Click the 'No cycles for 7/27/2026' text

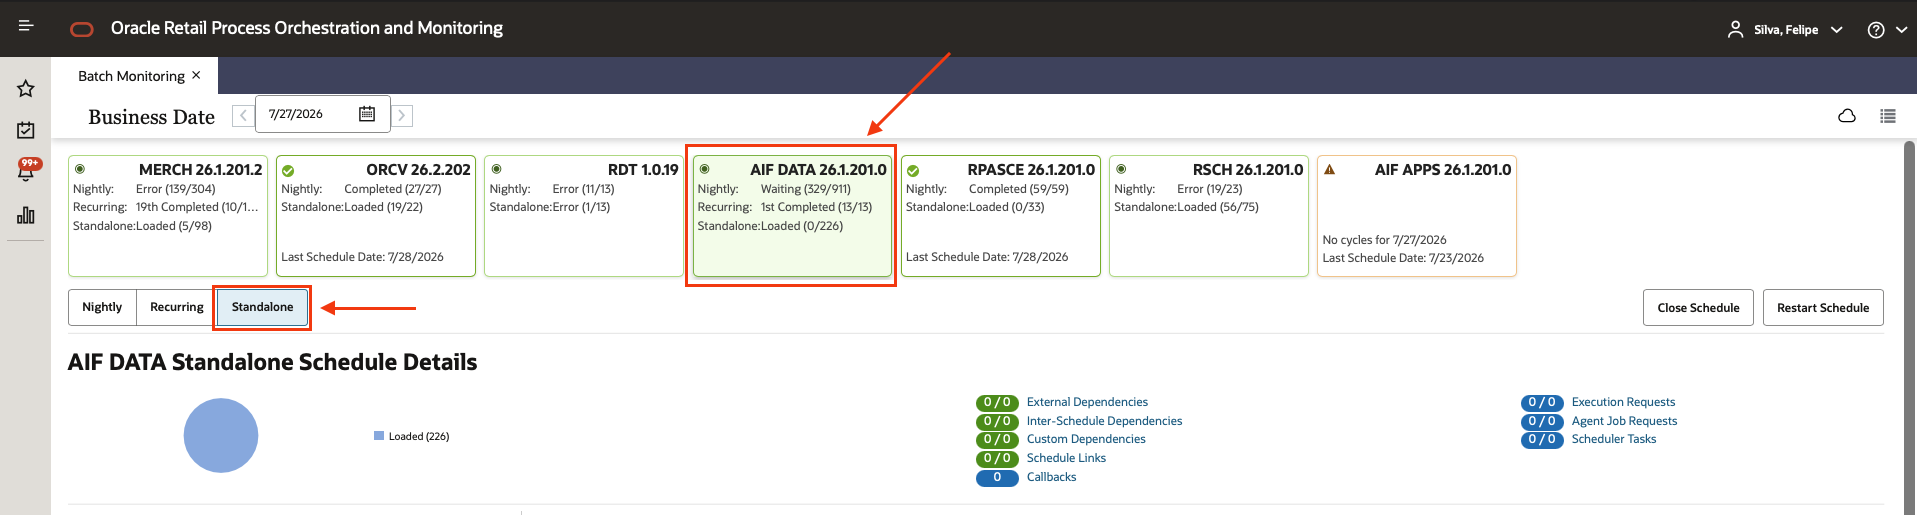[1384, 240]
